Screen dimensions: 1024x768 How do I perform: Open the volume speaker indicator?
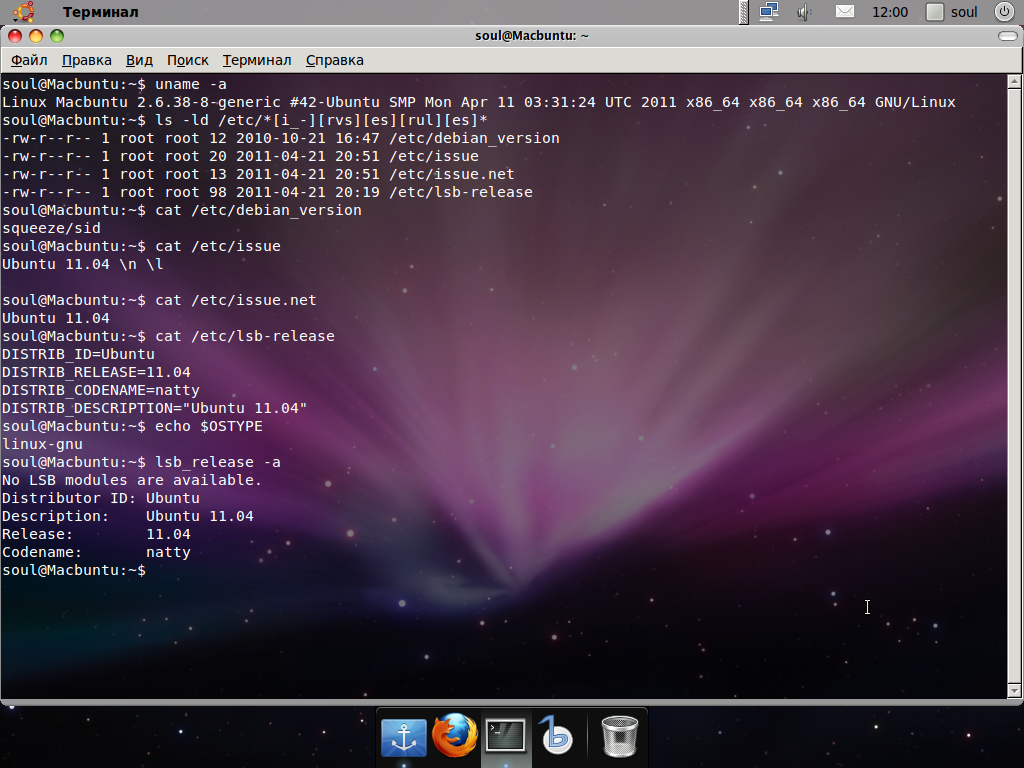(x=805, y=12)
